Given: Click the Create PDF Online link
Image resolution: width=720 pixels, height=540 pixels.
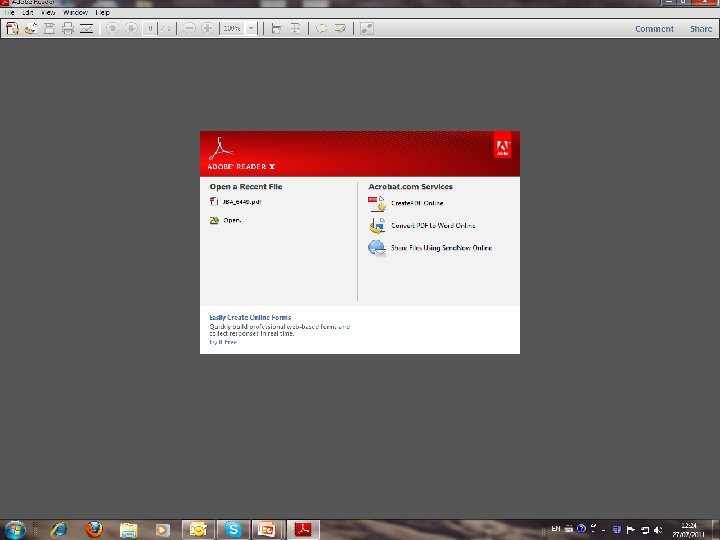Looking at the screenshot, I should (x=417, y=203).
